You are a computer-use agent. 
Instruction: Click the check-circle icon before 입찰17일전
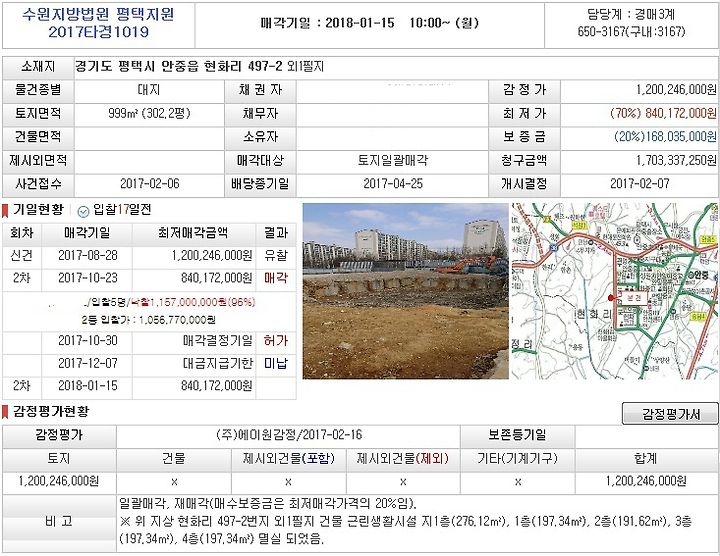(x=83, y=211)
